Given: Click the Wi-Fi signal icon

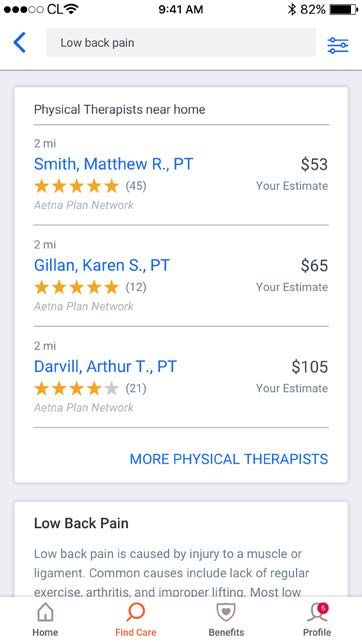Looking at the screenshot, I should point(71,9).
